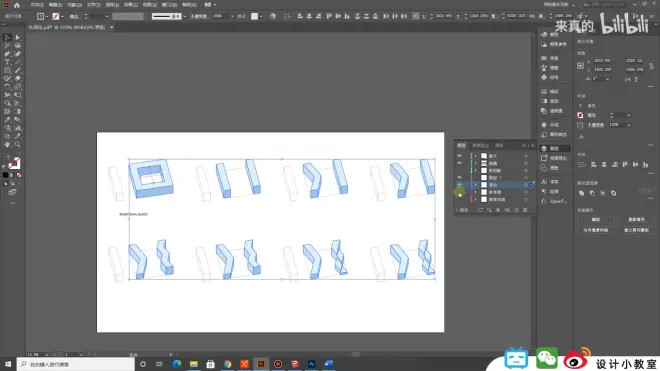Select the Paintbrush tool
Image resolution: width=660 pixels, height=371 pixels.
[x=18, y=70]
